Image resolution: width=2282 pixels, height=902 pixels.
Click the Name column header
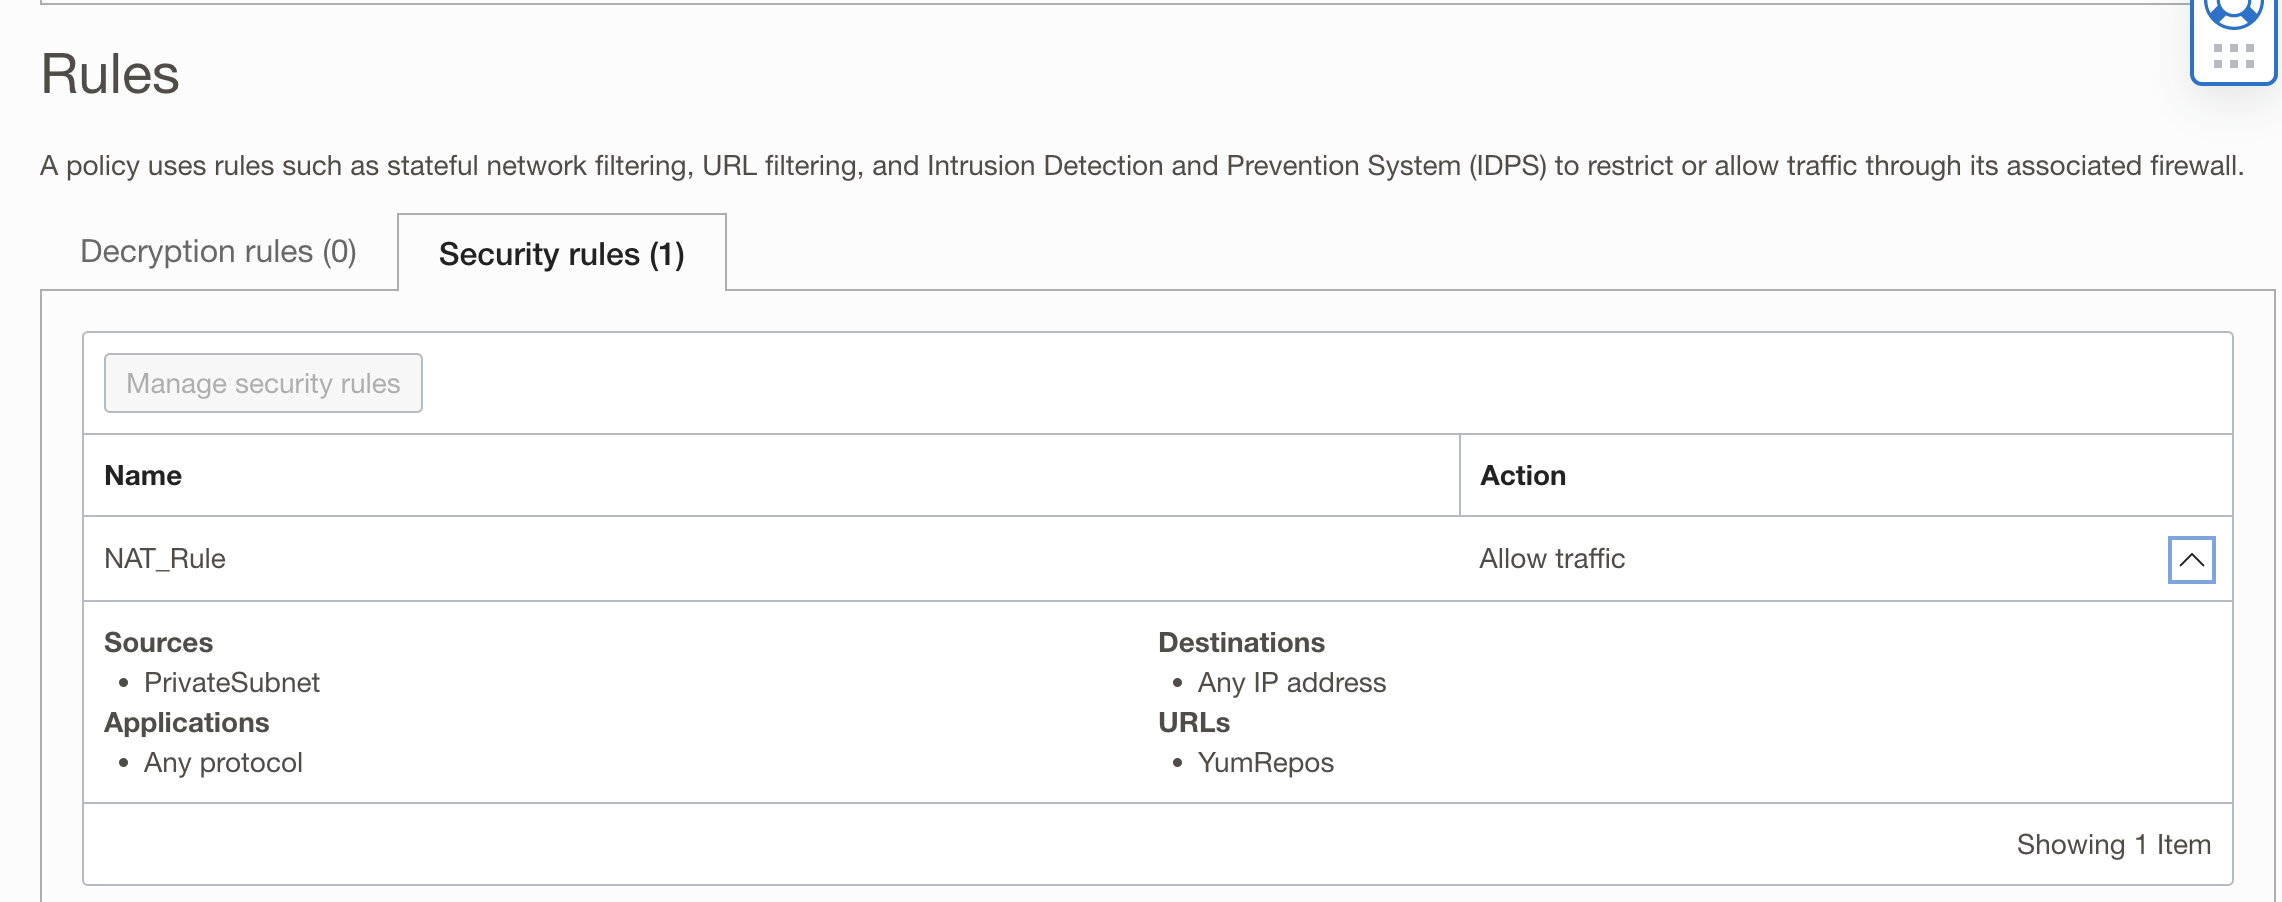(x=143, y=476)
